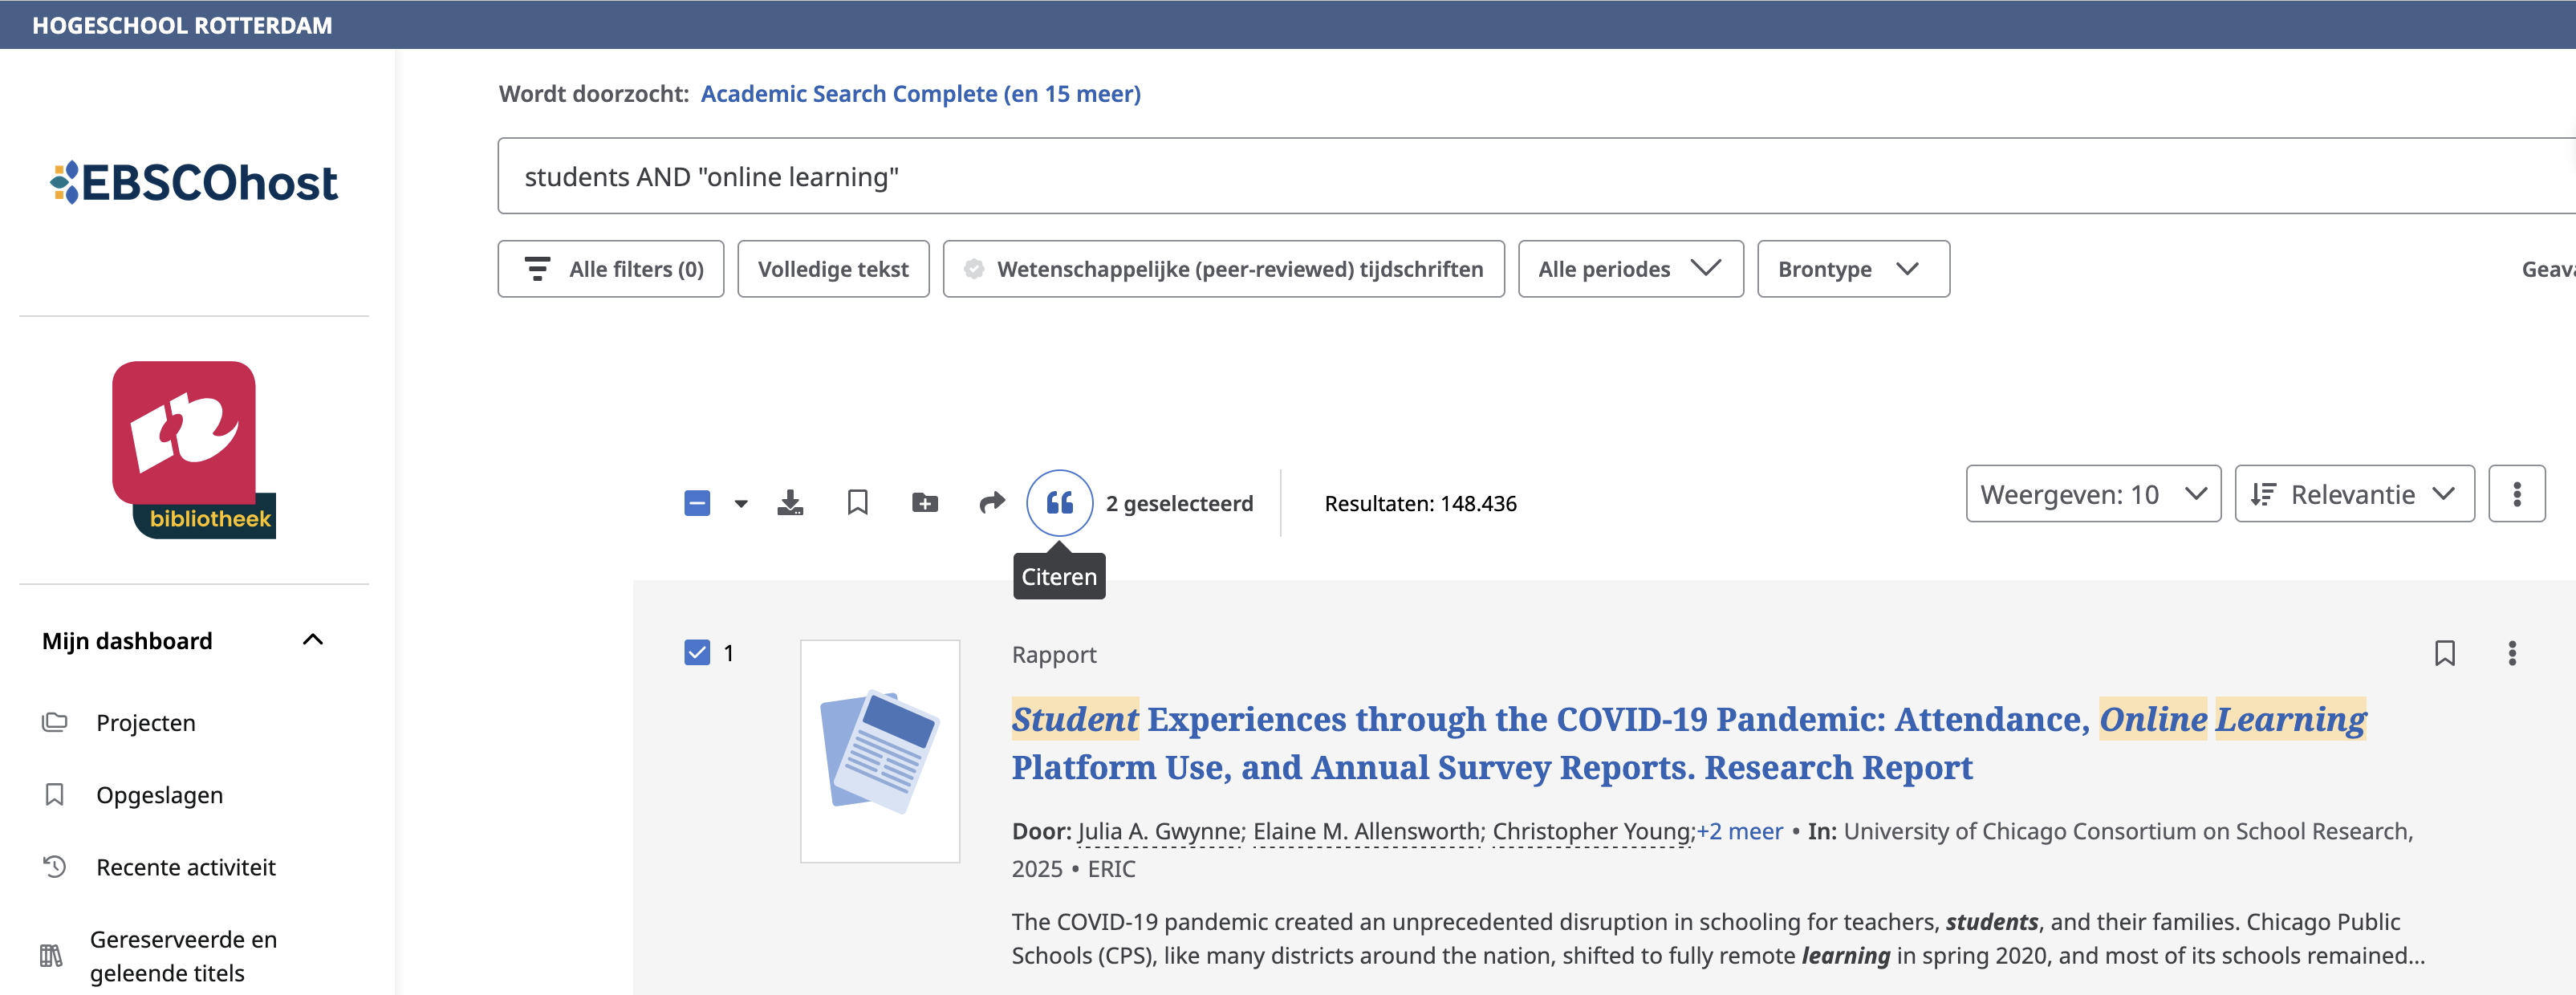Screen dimensions: 2576x995
Task: Click the report document thumbnail
Action: pos(879,750)
